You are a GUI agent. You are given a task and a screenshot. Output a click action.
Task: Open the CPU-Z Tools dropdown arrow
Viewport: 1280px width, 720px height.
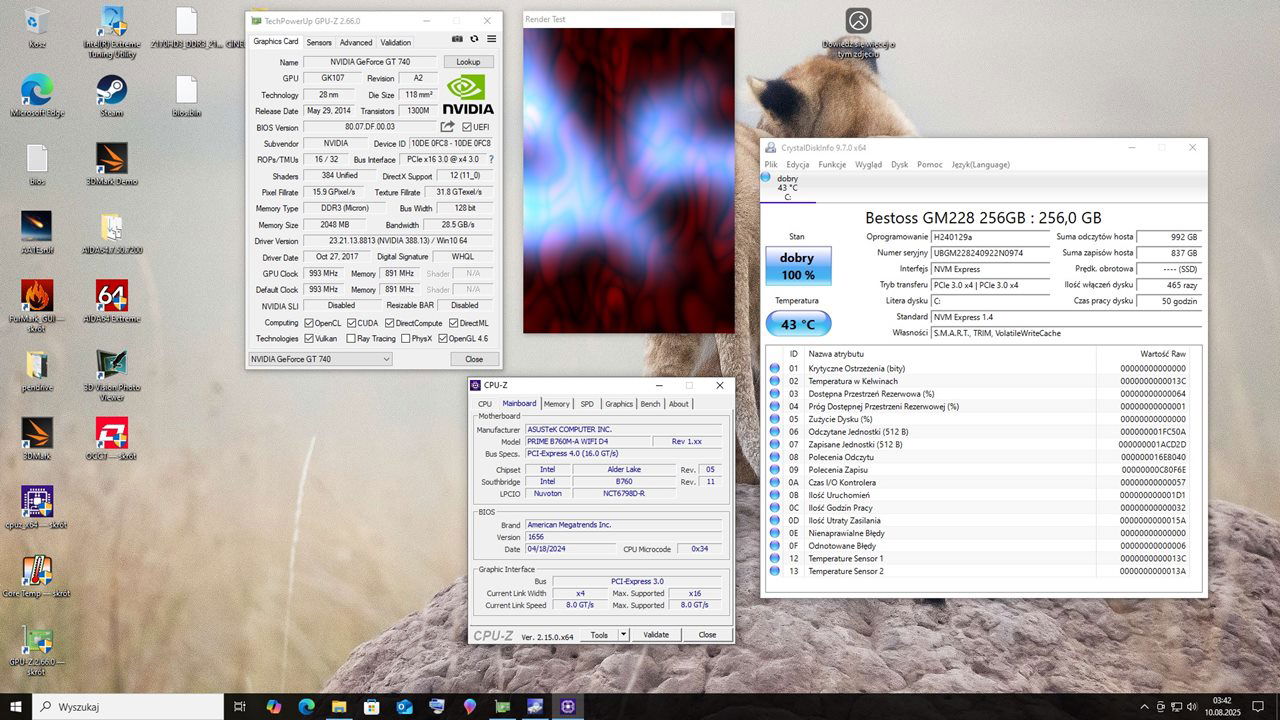pos(623,635)
